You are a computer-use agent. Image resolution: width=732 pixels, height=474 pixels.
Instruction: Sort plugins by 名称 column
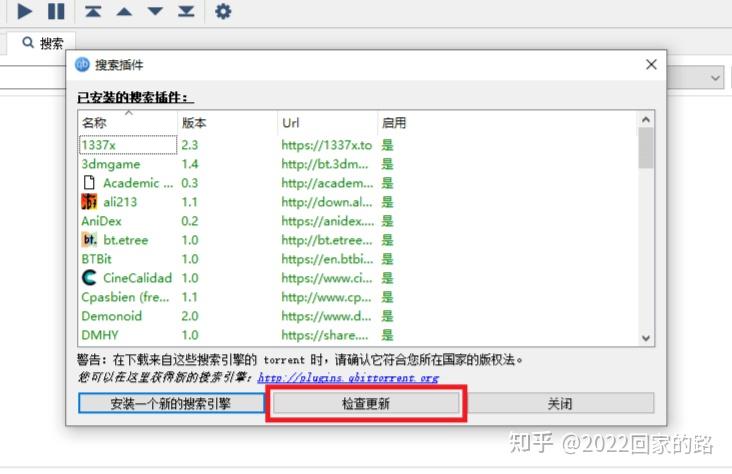pyautogui.click(x=127, y=123)
